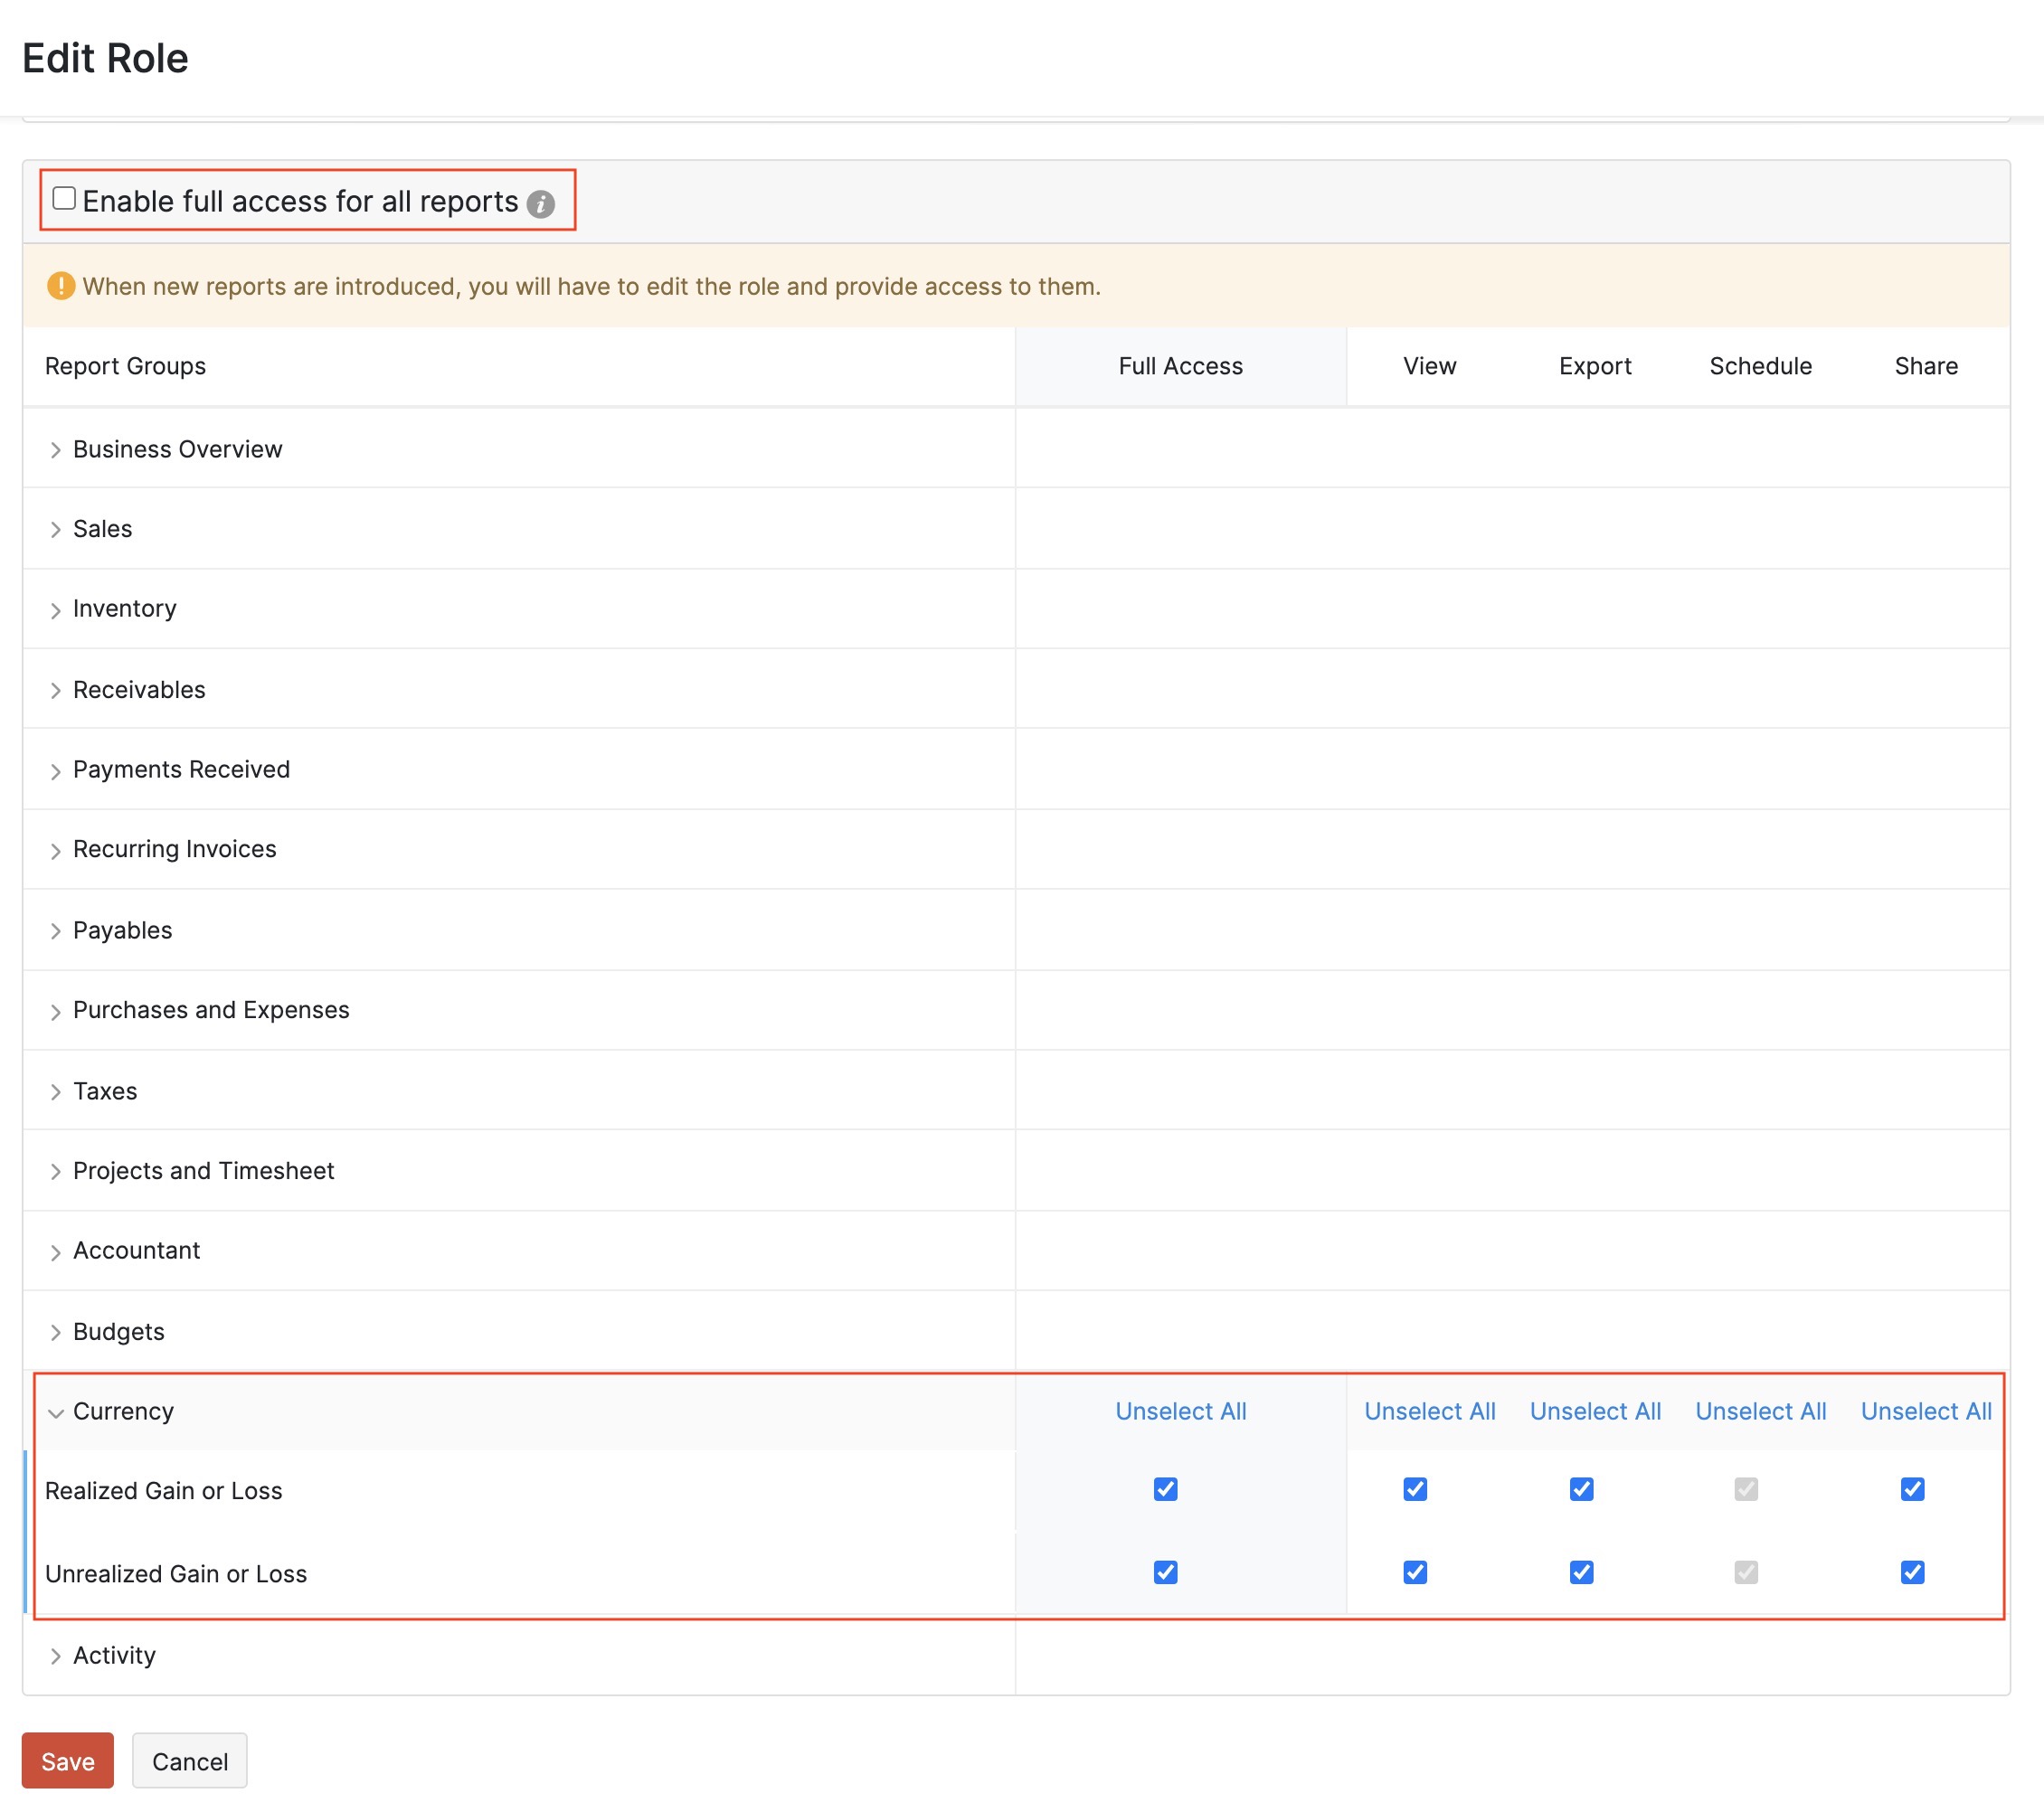Uncheck Share for Realized Gain or Loss
Image resolution: width=2044 pixels, height=1812 pixels.
coord(1912,1490)
